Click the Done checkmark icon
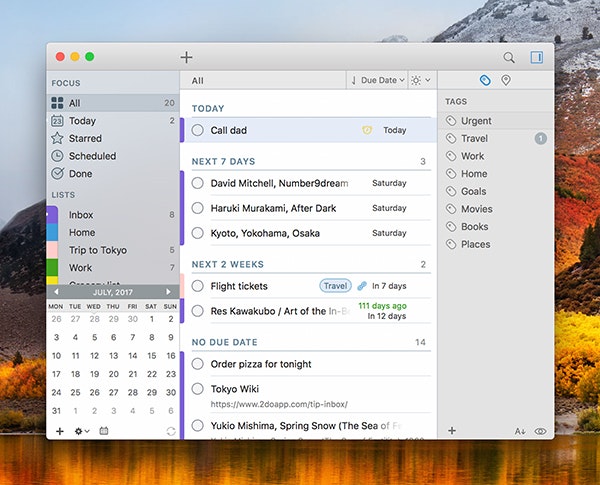 click(x=57, y=173)
